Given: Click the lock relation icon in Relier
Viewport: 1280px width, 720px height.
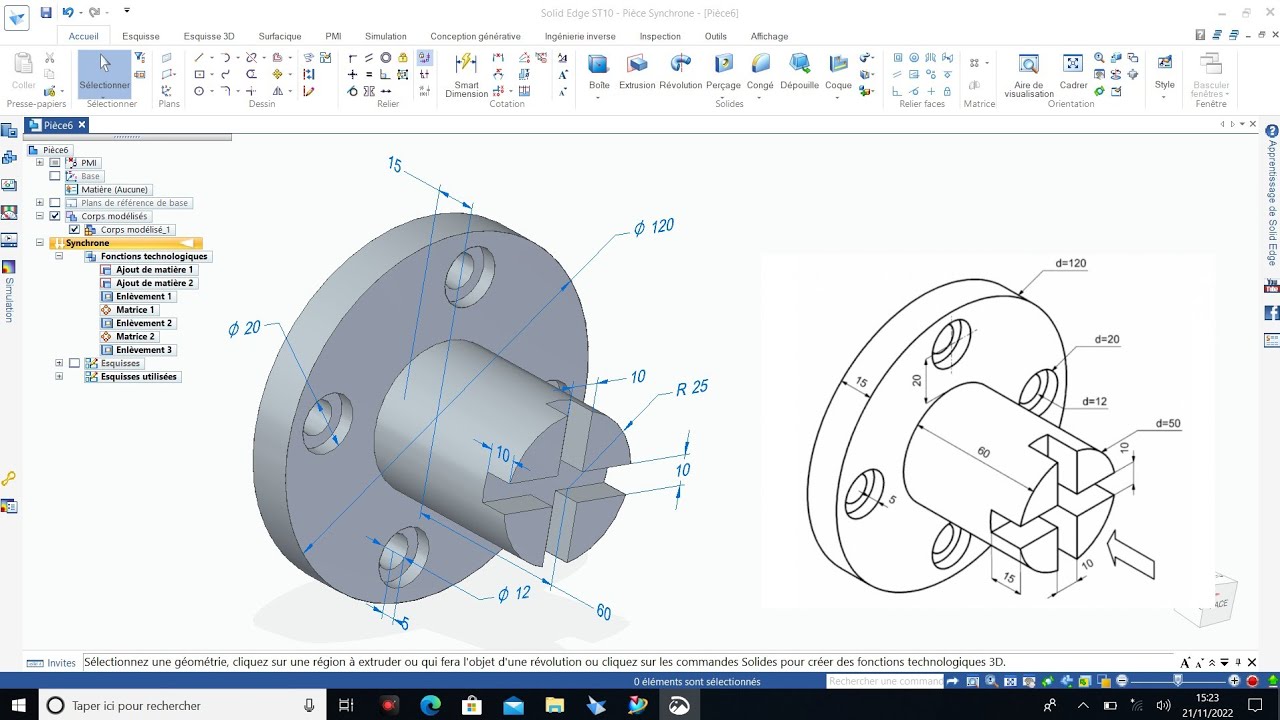Looking at the screenshot, I should click(402, 58).
